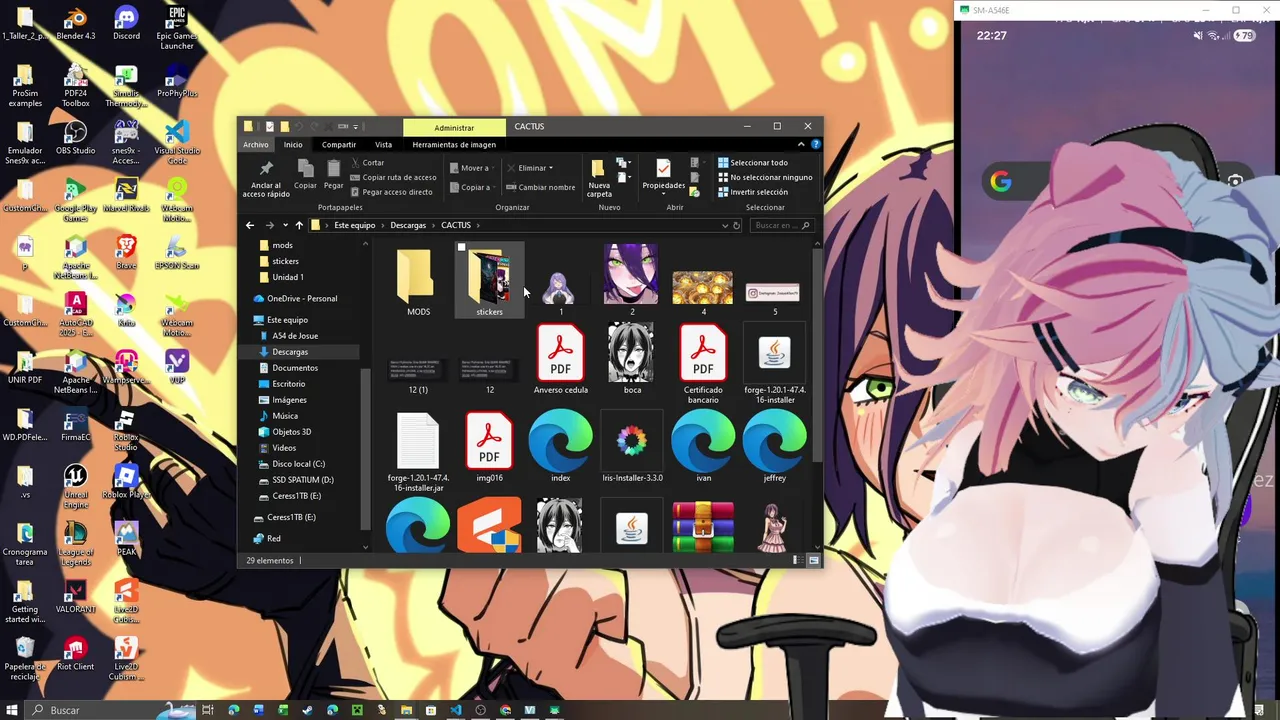1280x720 pixels.
Task: Switch to large icons view button
Action: pyautogui.click(x=813, y=561)
